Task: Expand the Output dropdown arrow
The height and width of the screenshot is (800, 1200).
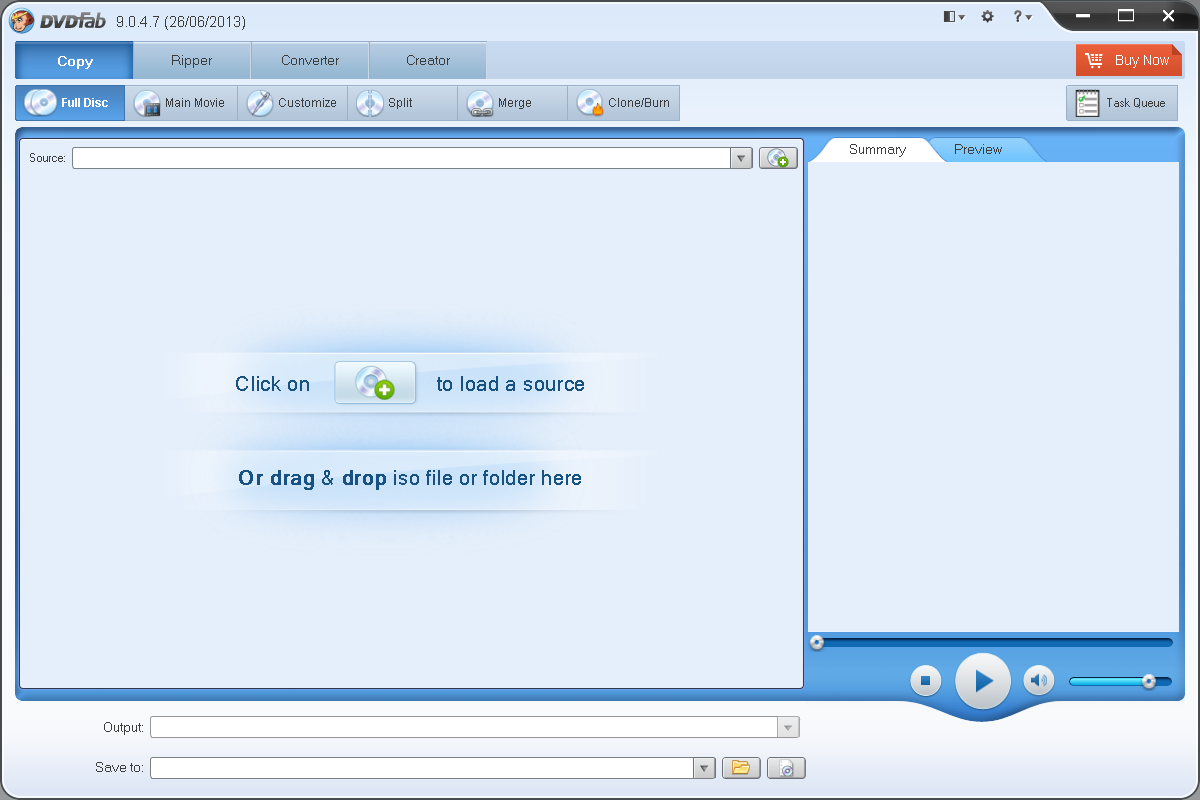Action: coord(788,728)
